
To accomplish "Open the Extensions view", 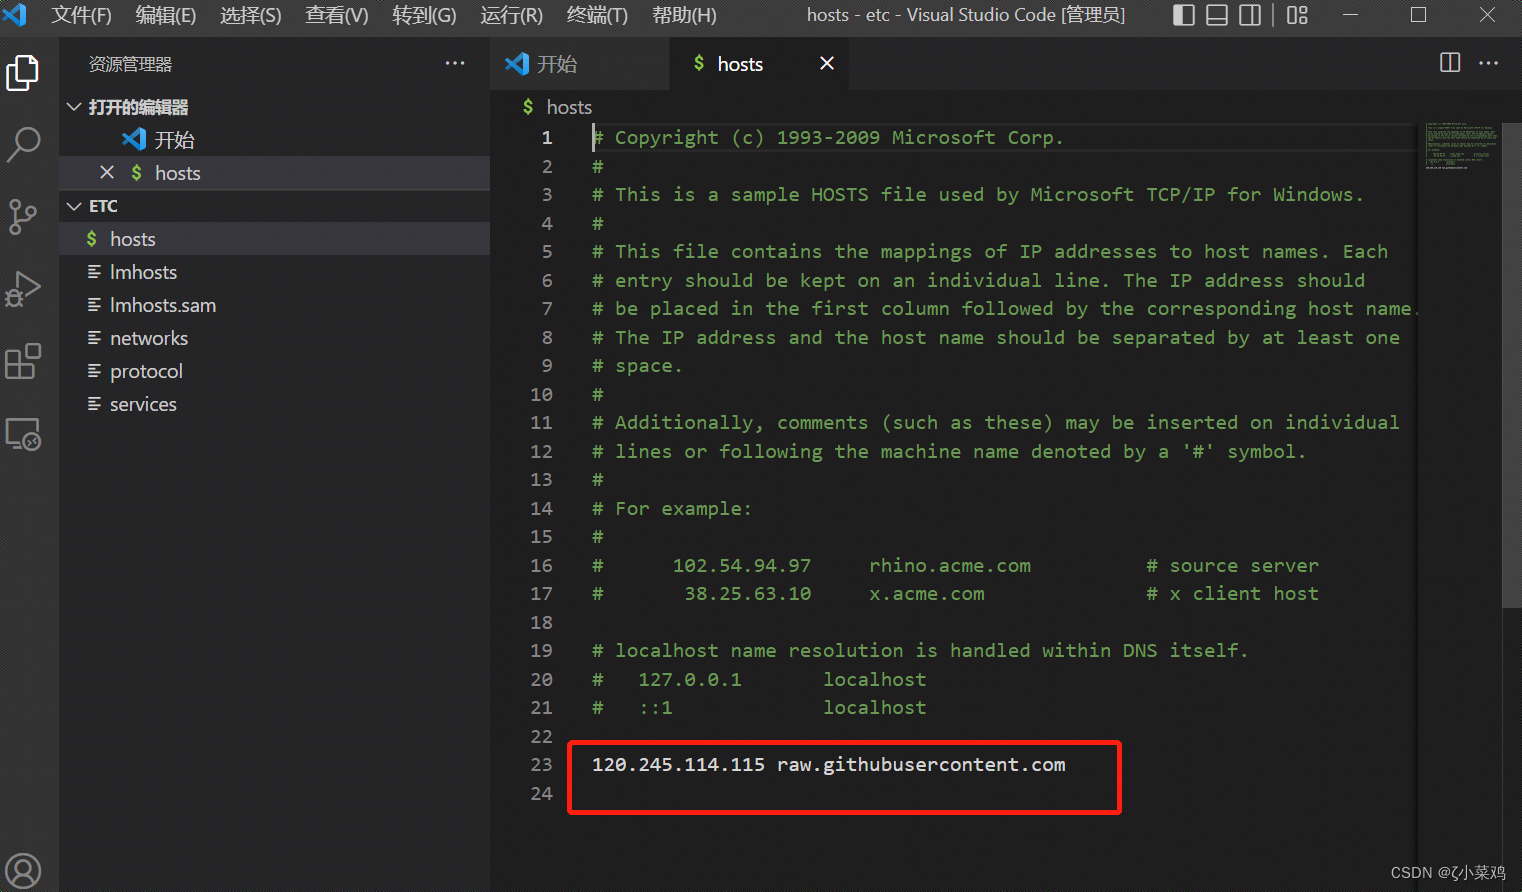I will [x=23, y=361].
